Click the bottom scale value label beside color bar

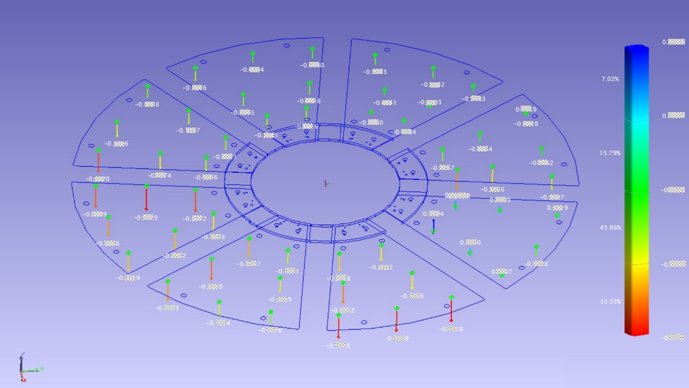coord(673,337)
